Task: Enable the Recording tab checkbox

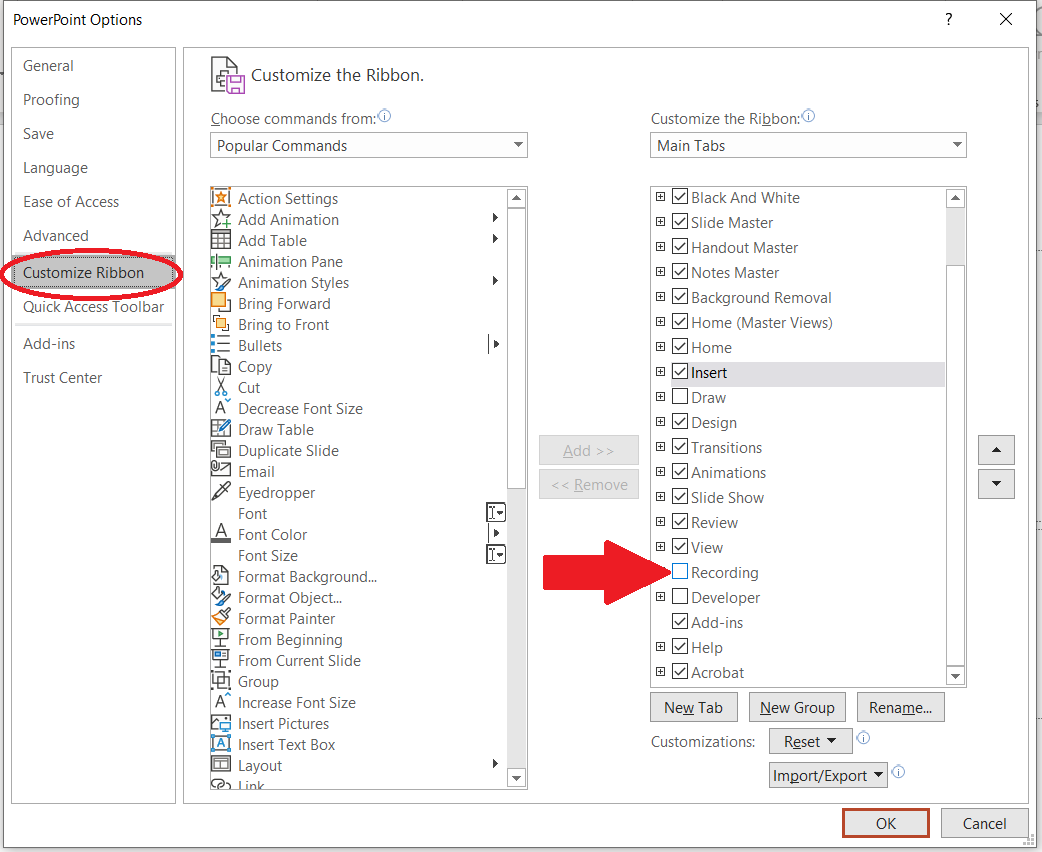Action: tap(680, 572)
